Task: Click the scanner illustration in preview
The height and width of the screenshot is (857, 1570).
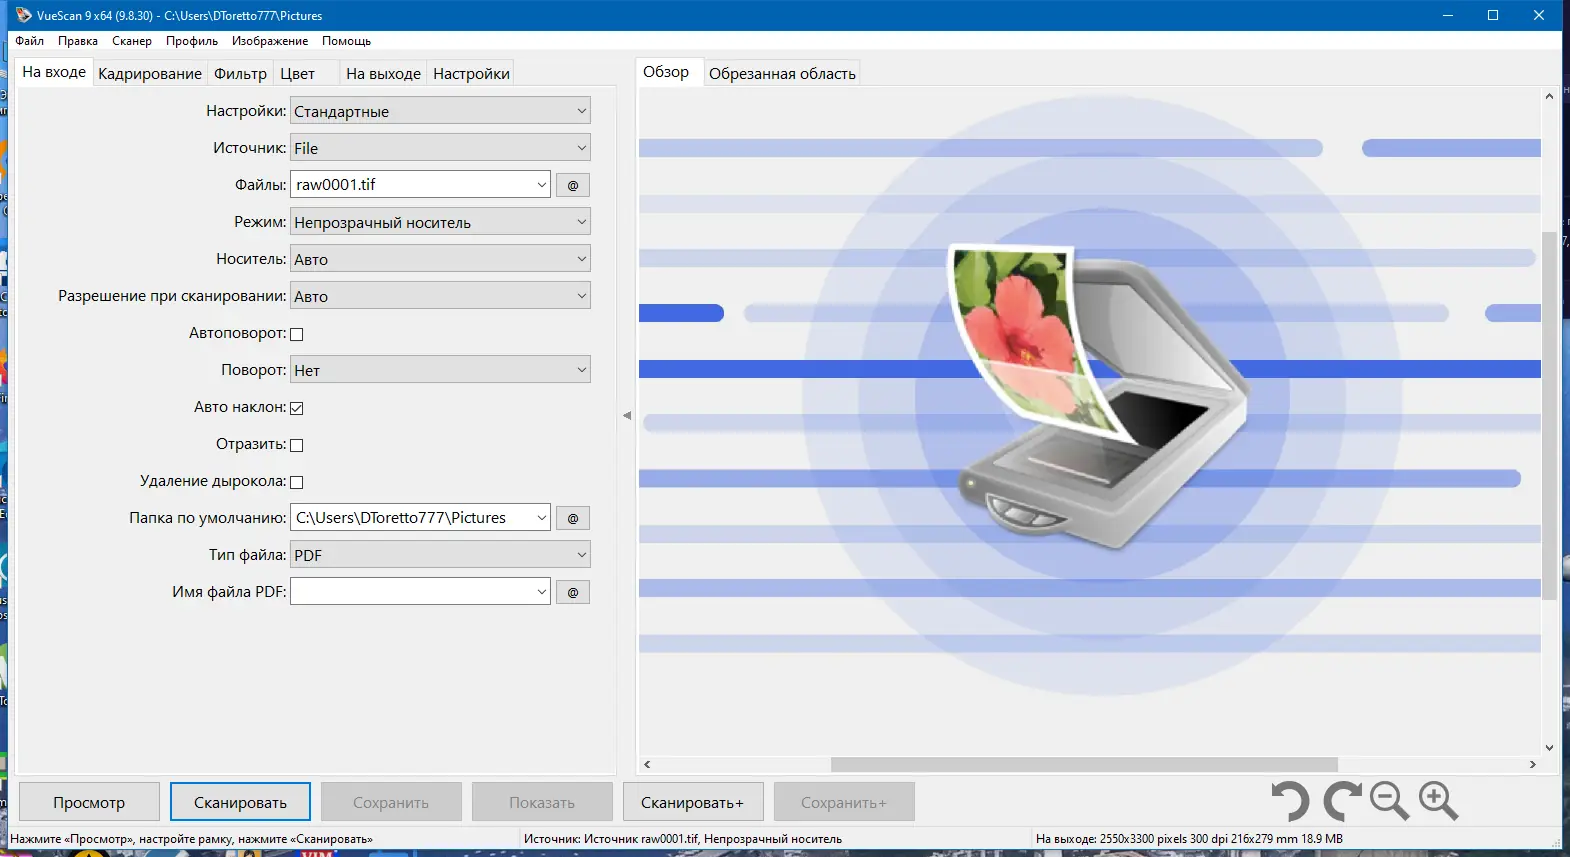Action: [x=1097, y=396]
